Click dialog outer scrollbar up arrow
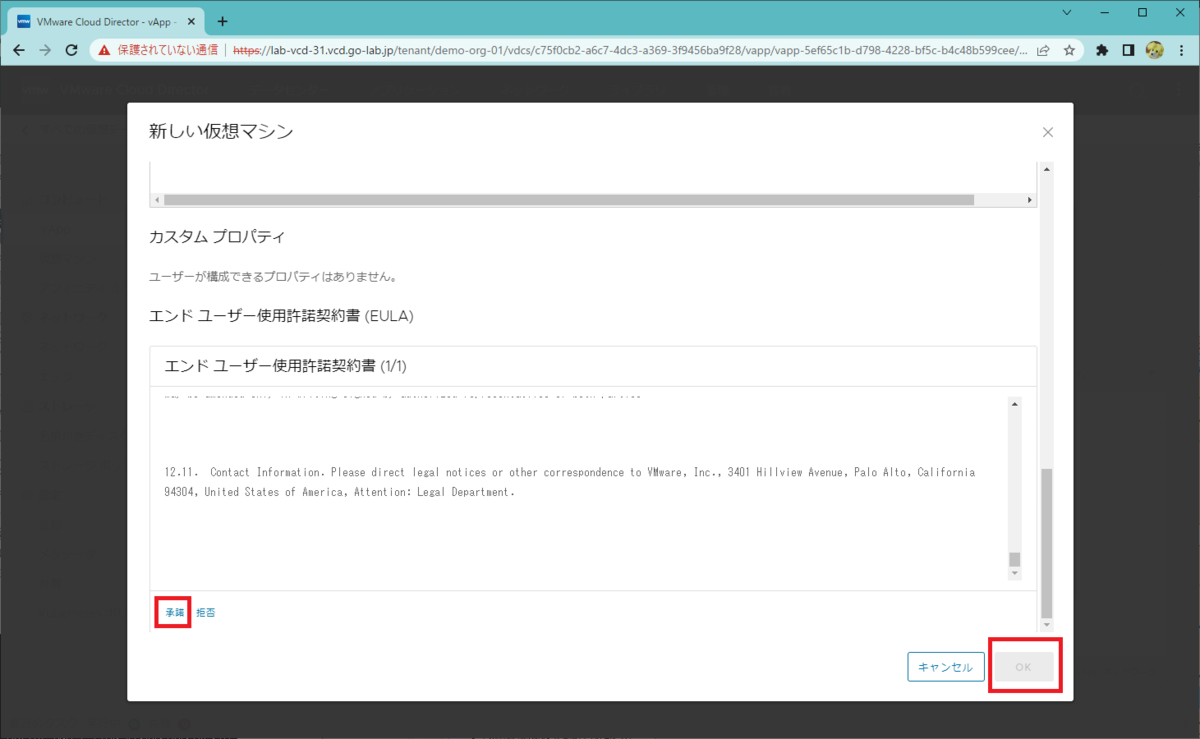The height and width of the screenshot is (739, 1200). (1046, 169)
